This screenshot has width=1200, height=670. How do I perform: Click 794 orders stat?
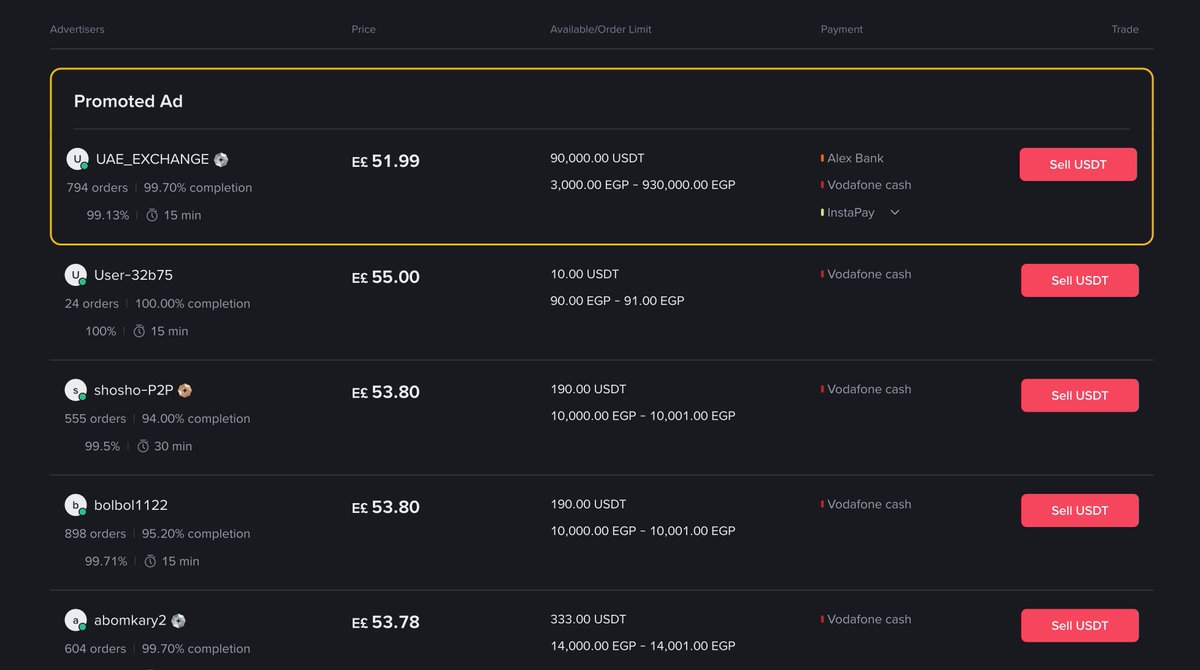click(x=97, y=188)
